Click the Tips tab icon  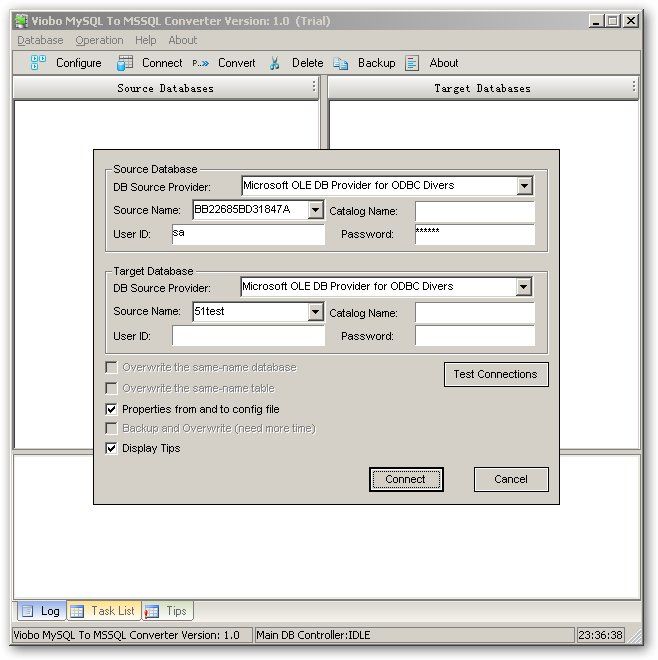(152, 611)
